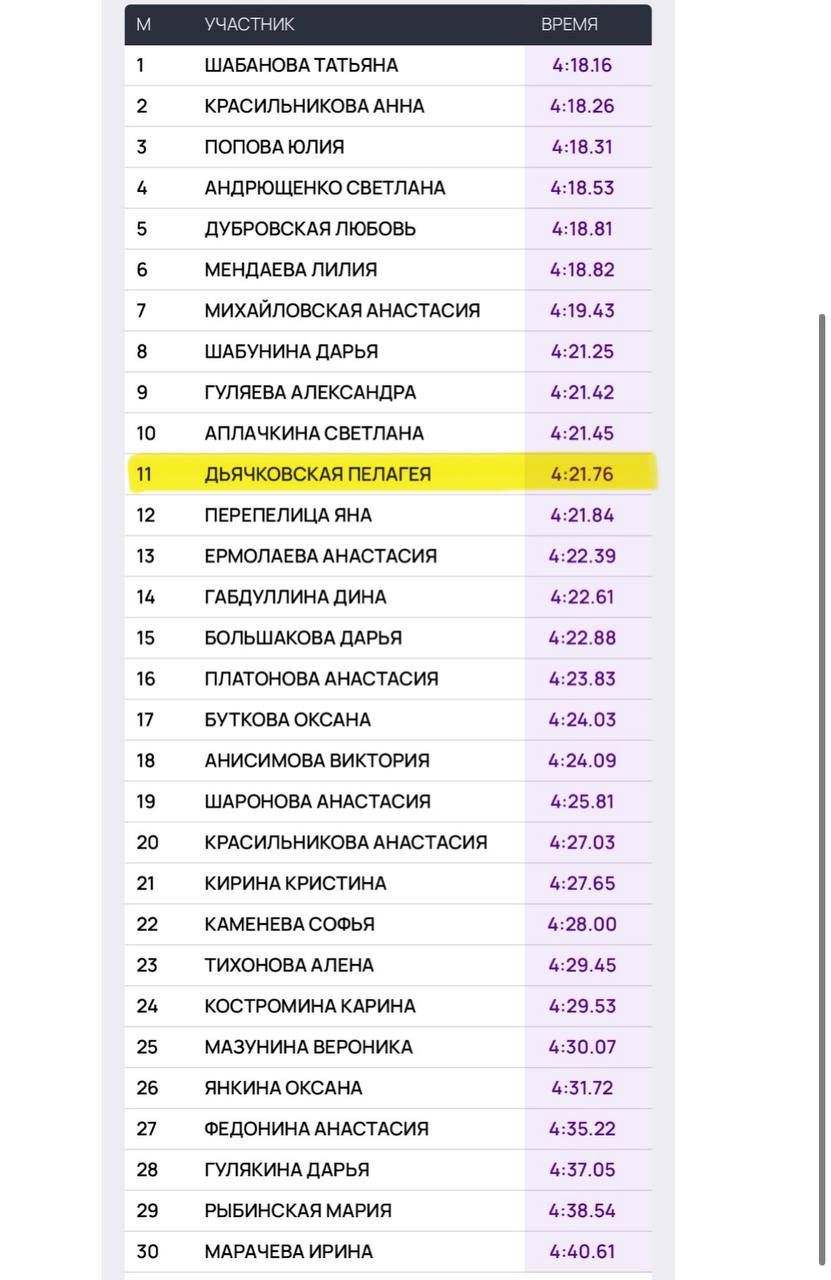This screenshot has height=1280, width=831.
Task: Click the name ПОПОВА ЮЛИЯ
Action: click(274, 147)
